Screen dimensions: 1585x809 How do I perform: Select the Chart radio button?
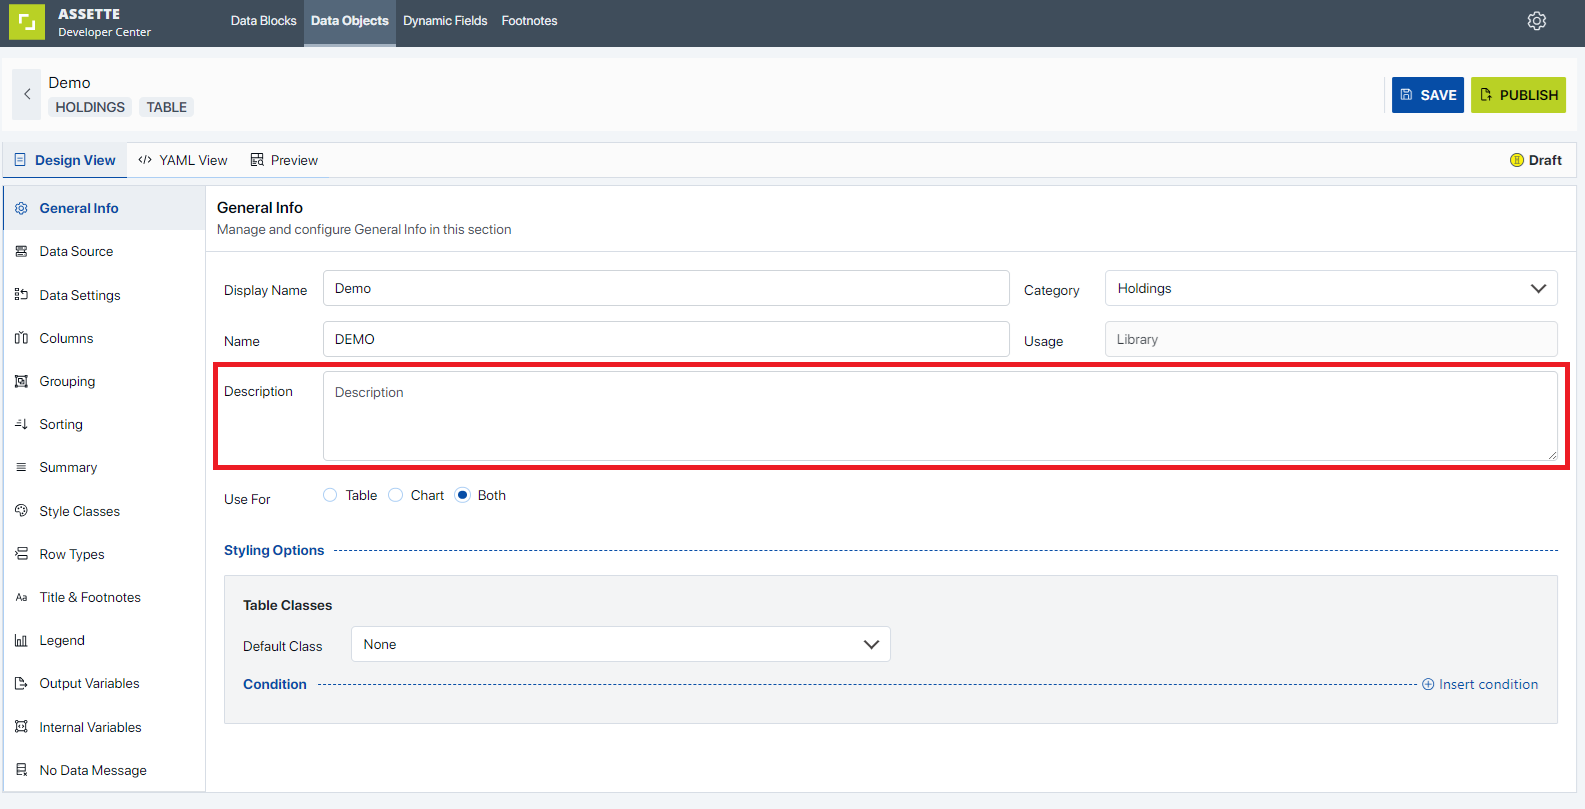coord(396,495)
